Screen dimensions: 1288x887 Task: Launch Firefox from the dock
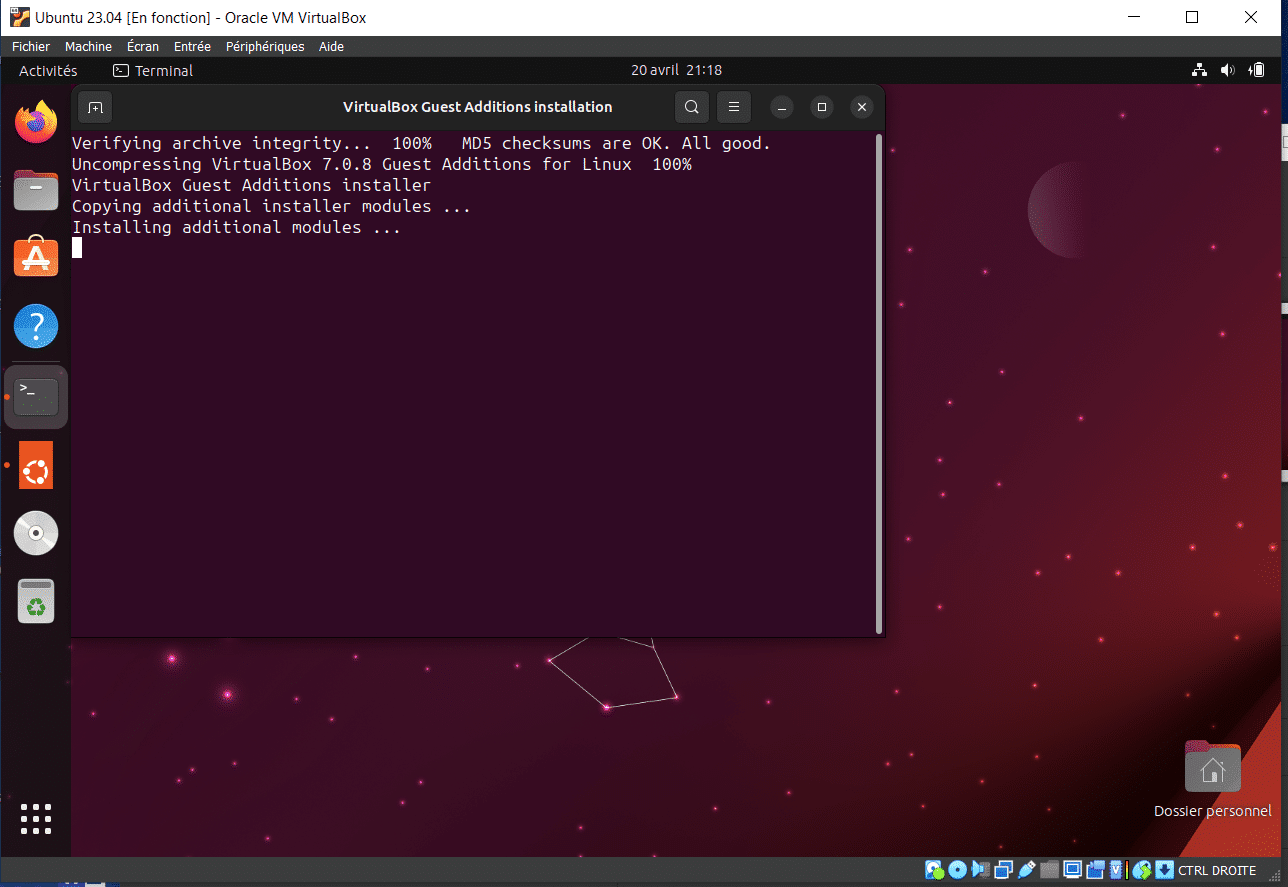tap(35, 120)
